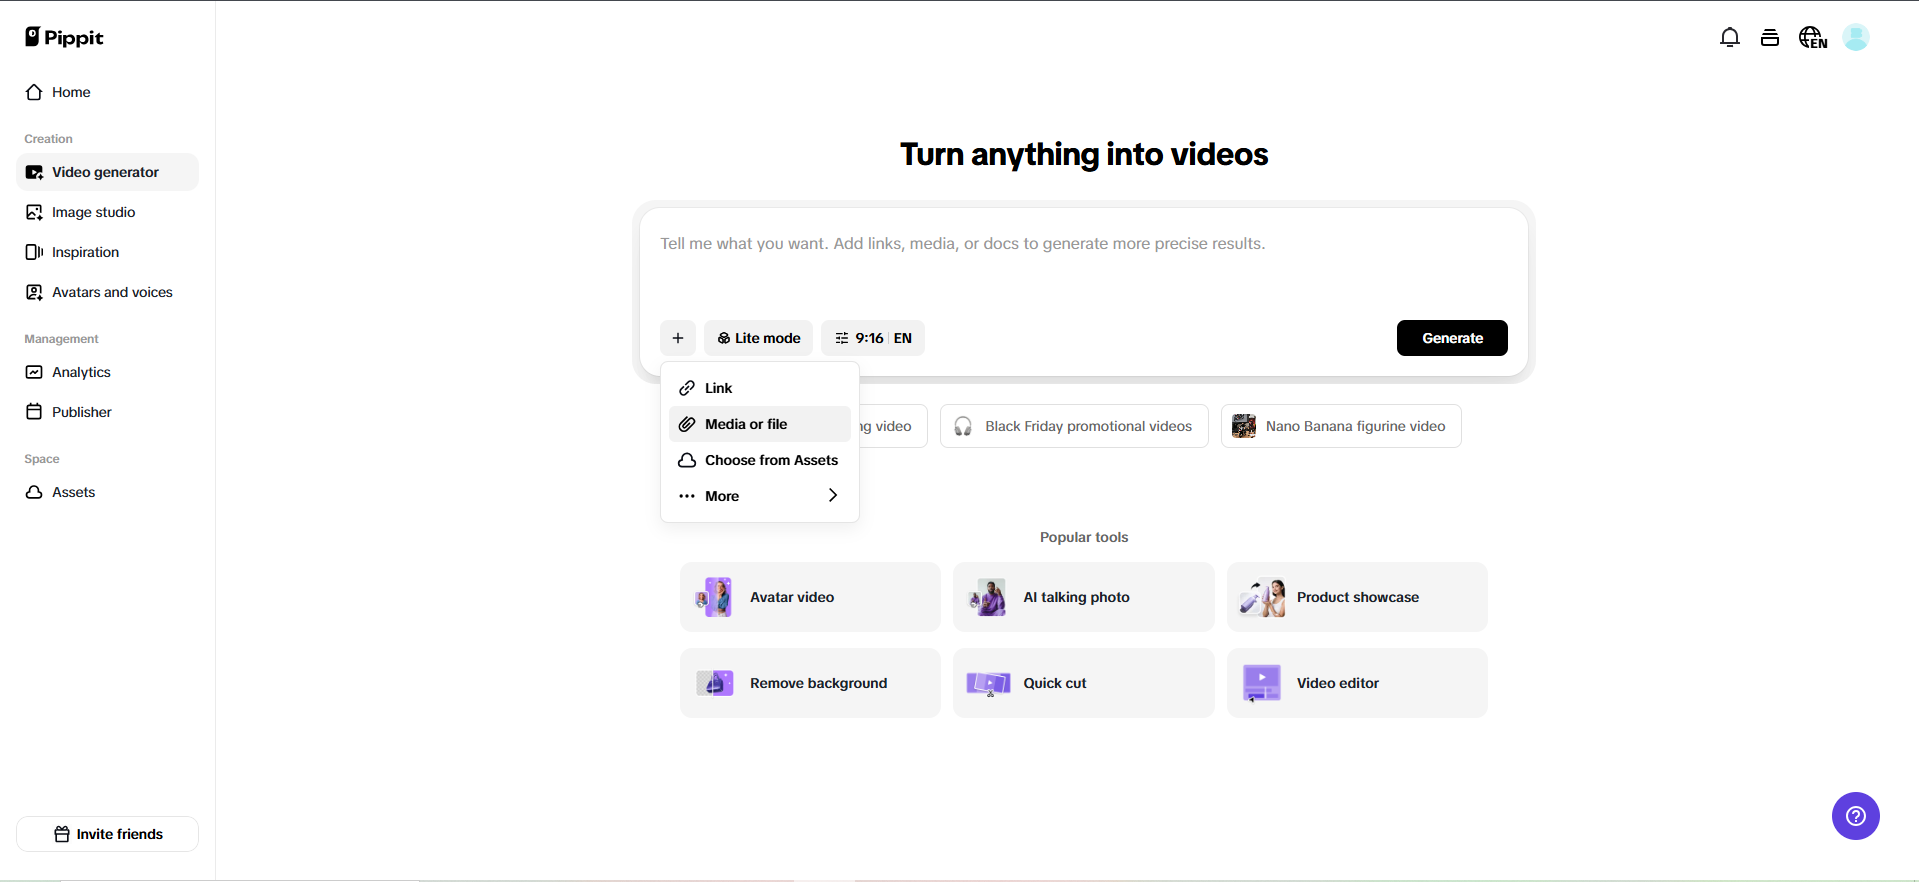This screenshot has width=1919, height=882.
Task: Open Inspiration page
Action: tap(108, 252)
